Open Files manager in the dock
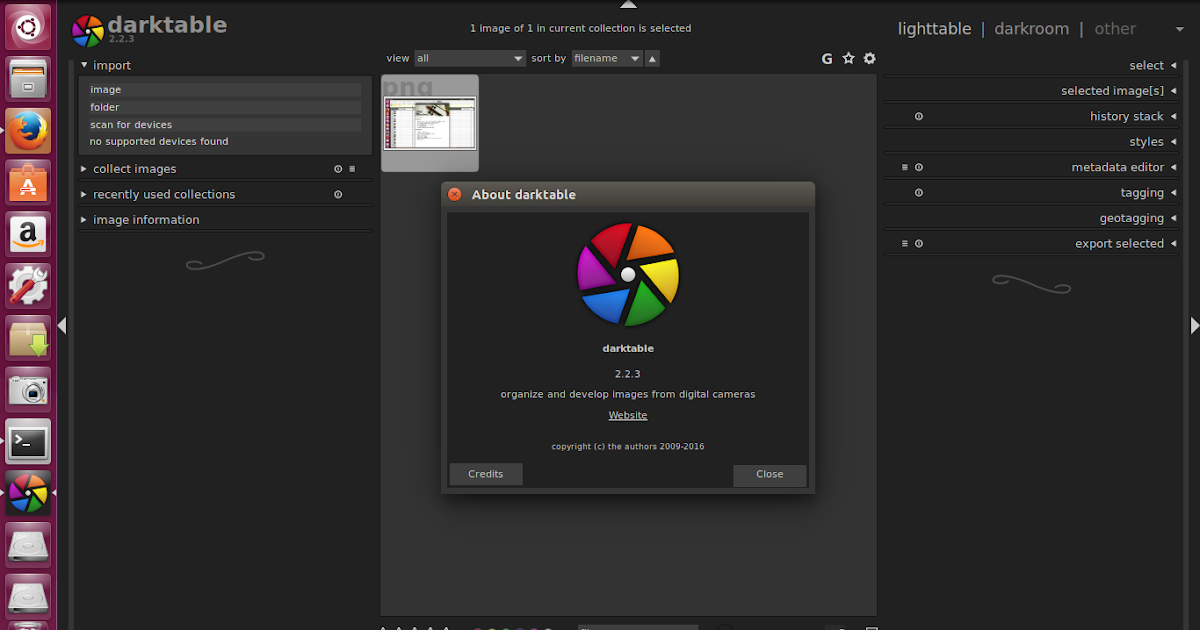This screenshot has height=630, width=1200. [28, 78]
